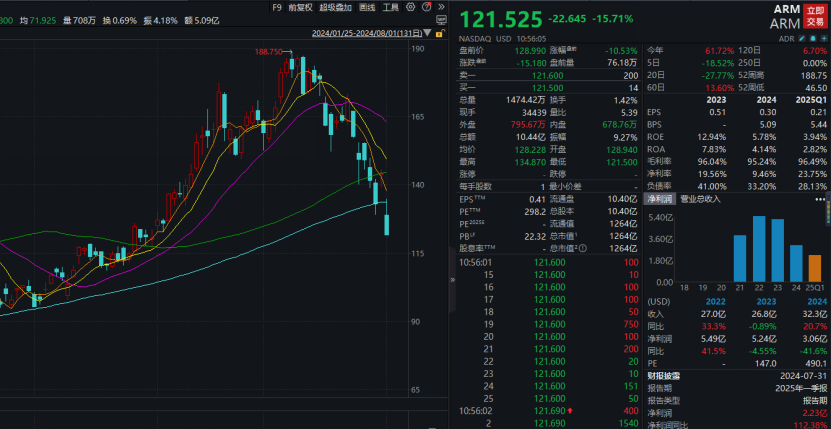The height and width of the screenshot is (429, 831).
Task: Click the 10:56:02 tick at 121.690
Action: [548, 411]
